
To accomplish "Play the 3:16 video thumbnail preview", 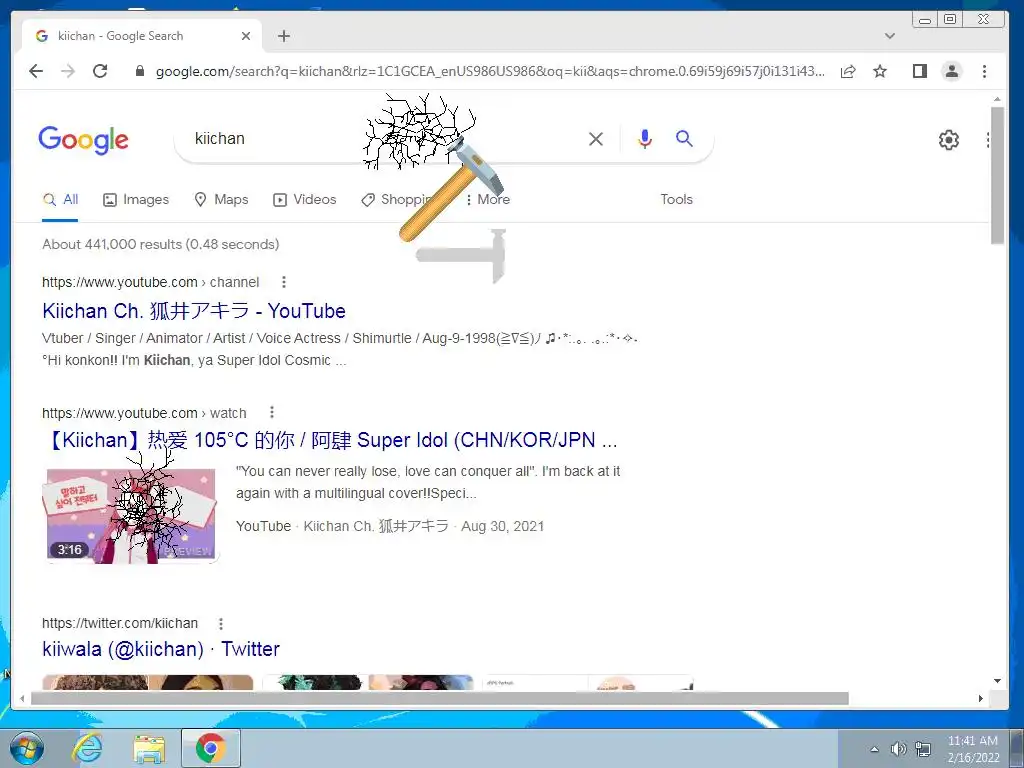I will pos(131,515).
